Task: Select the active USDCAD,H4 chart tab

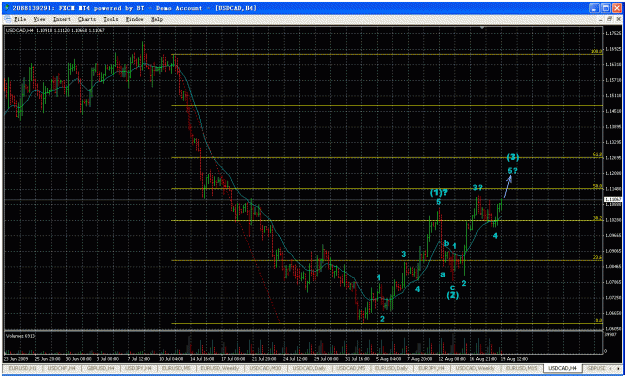Action: [563, 368]
